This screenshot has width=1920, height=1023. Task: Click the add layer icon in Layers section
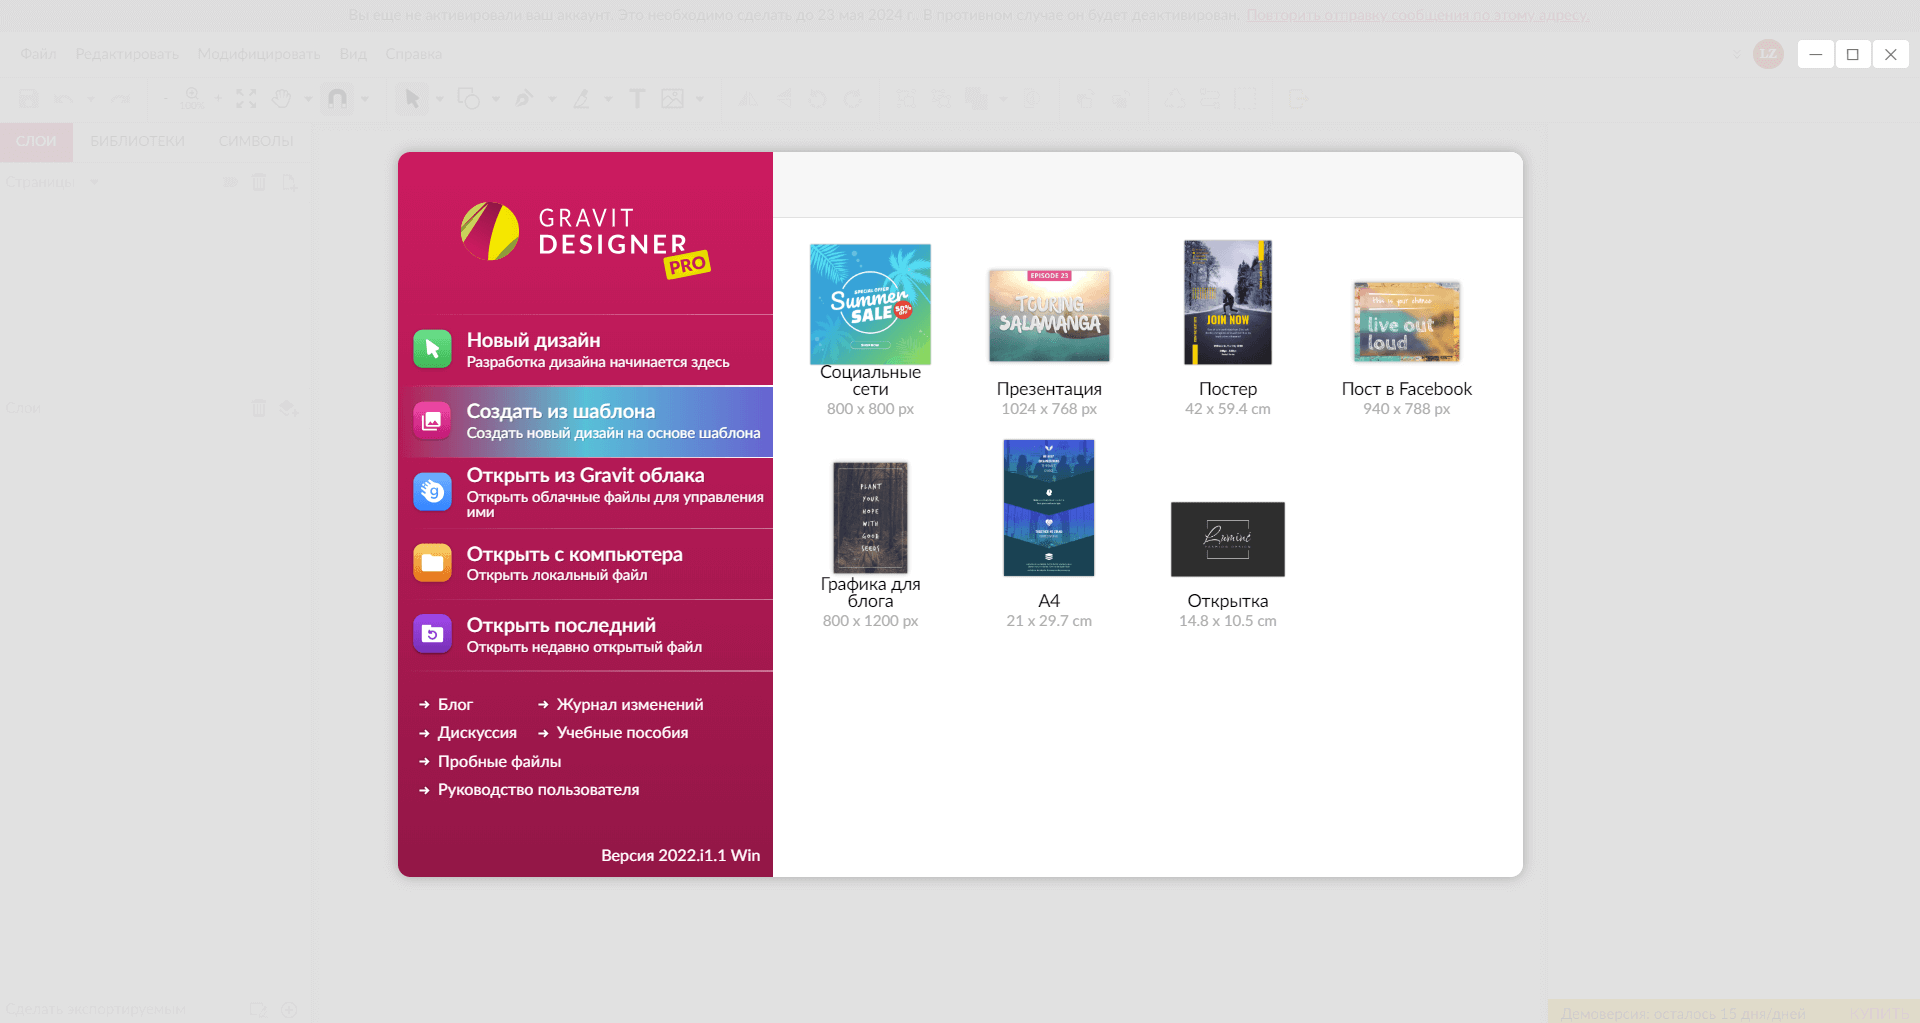pos(289,408)
